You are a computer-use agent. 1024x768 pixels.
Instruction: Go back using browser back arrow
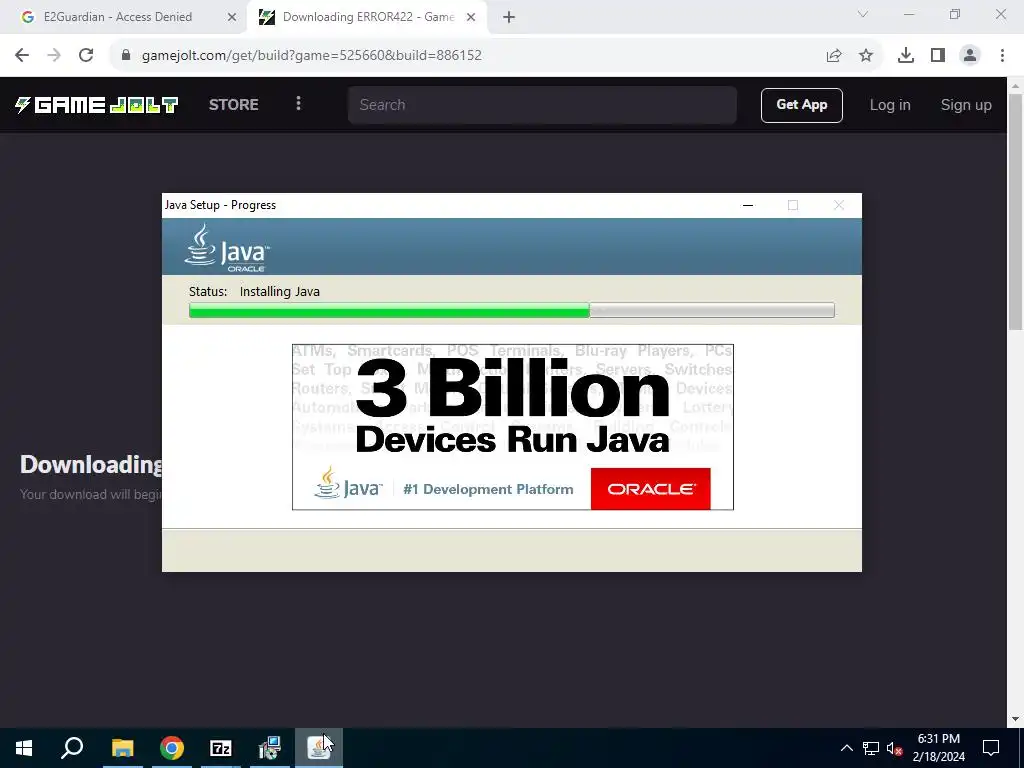coord(22,56)
